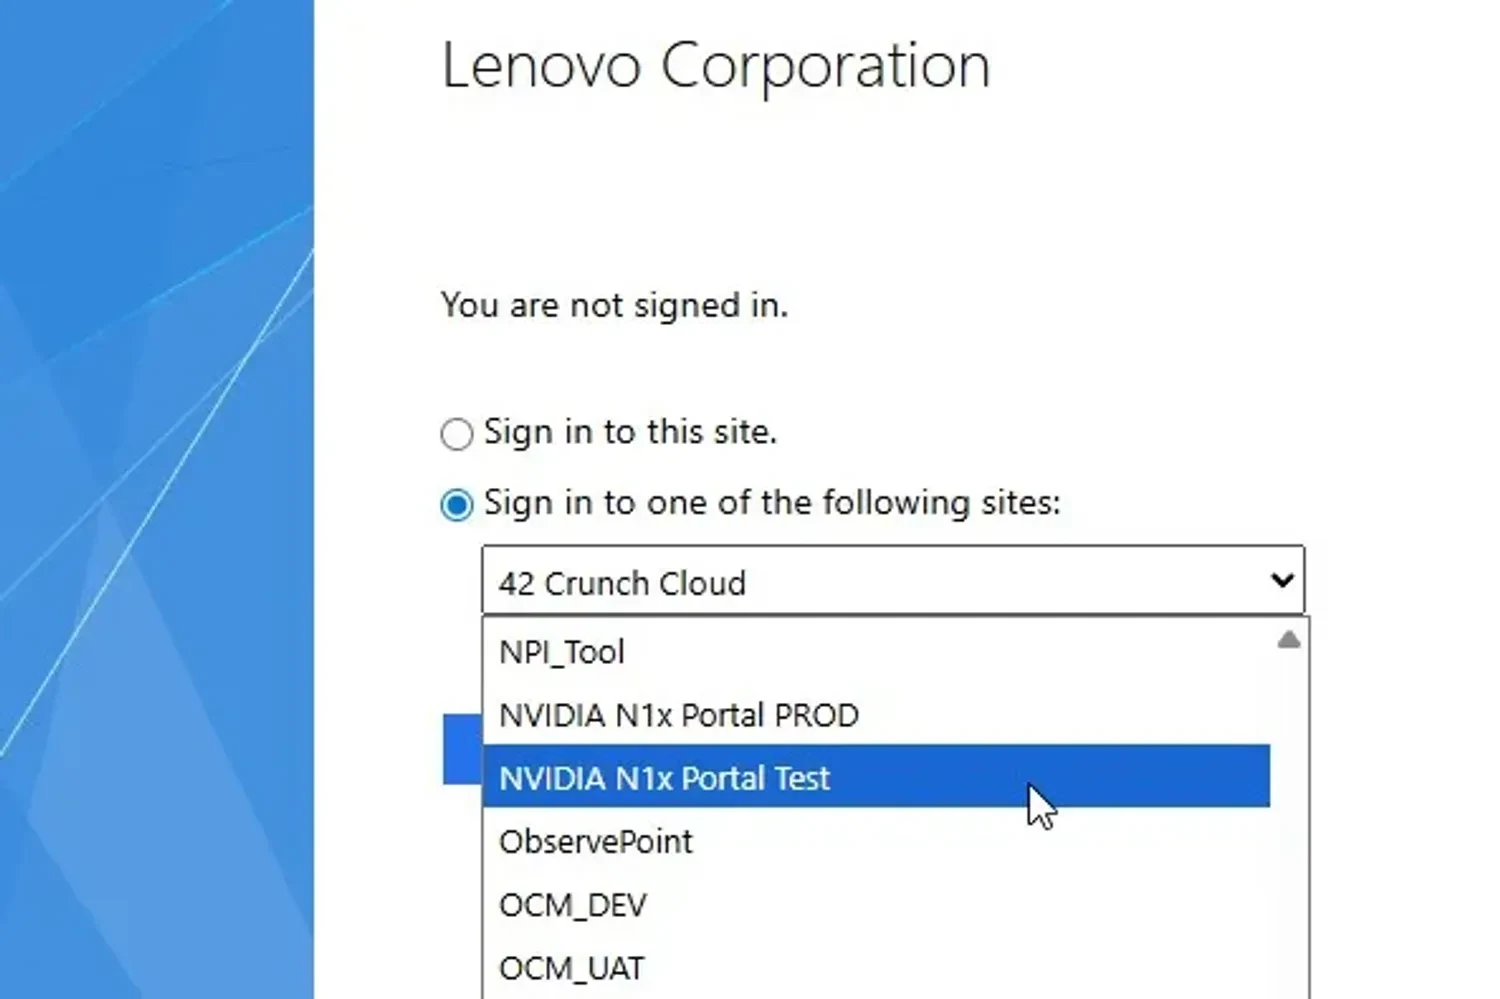Image resolution: width=1500 pixels, height=999 pixels.
Task: Click the 'You are not signed in.' message
Action: pos(614,305)
